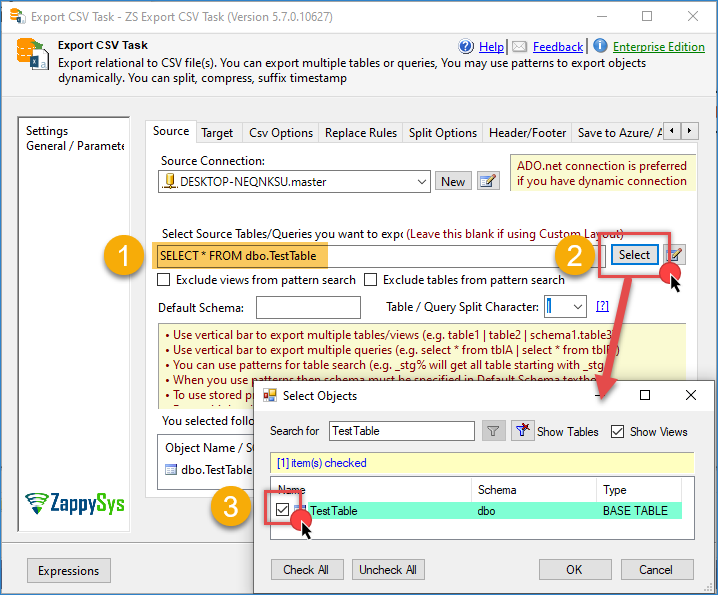Image resolution: width=718 pixels, height=595 pixels.
Task: Enable Exclude views from pattern search
Action: pos(163,279)
